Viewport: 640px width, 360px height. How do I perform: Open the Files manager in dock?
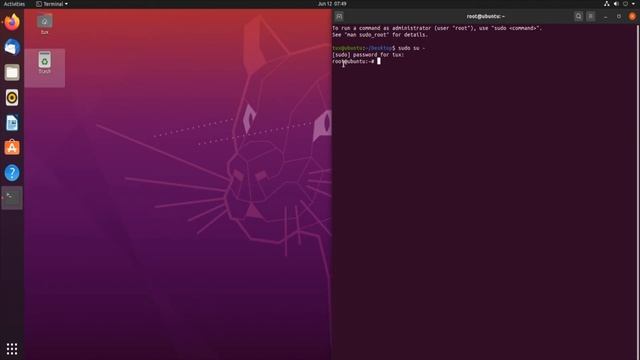[12, 73]
